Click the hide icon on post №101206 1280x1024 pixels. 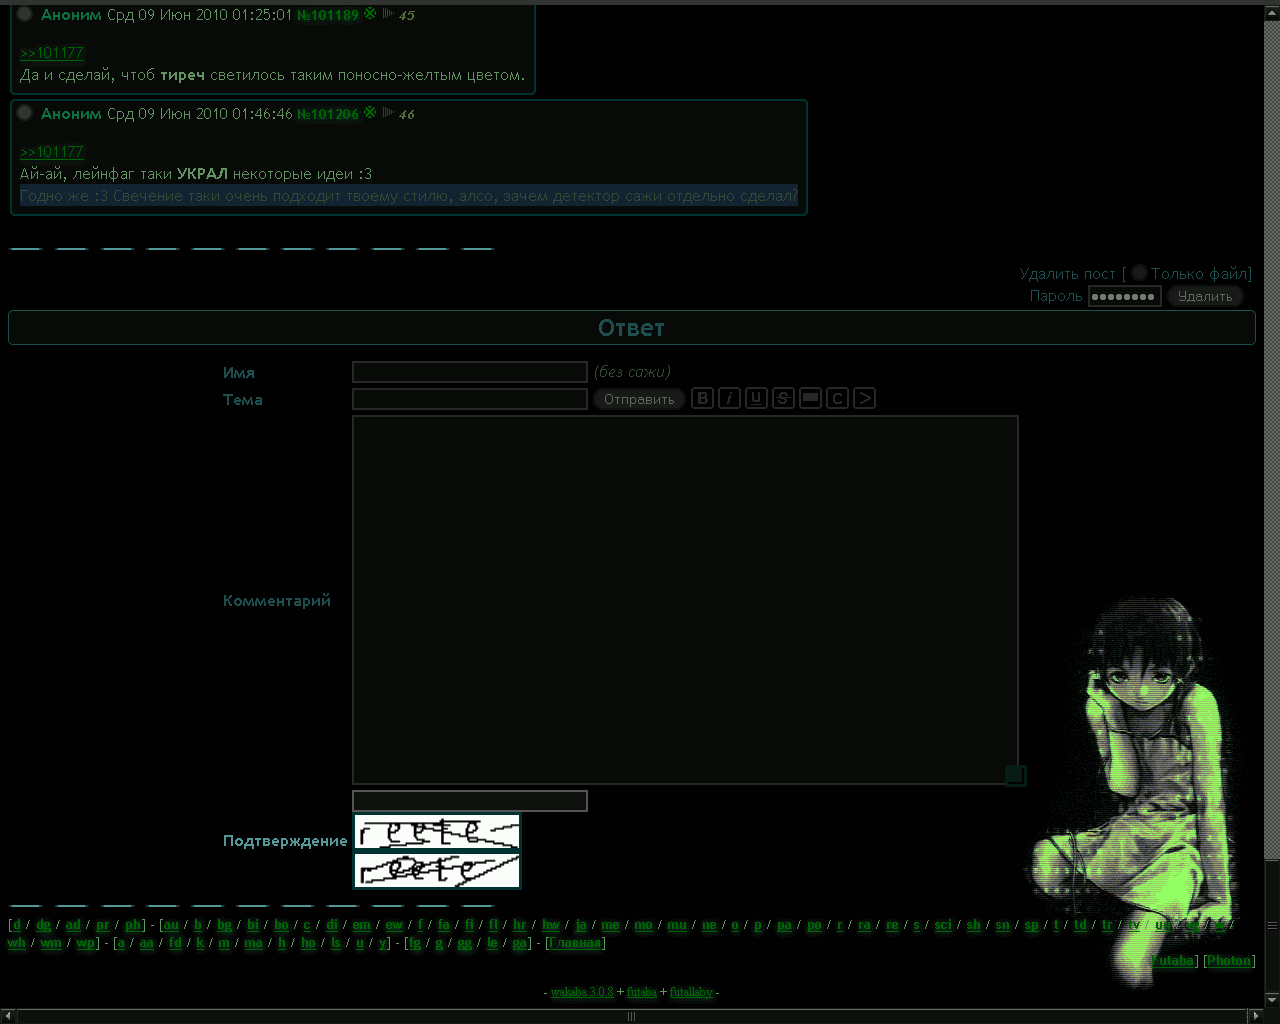pos(370,112)
